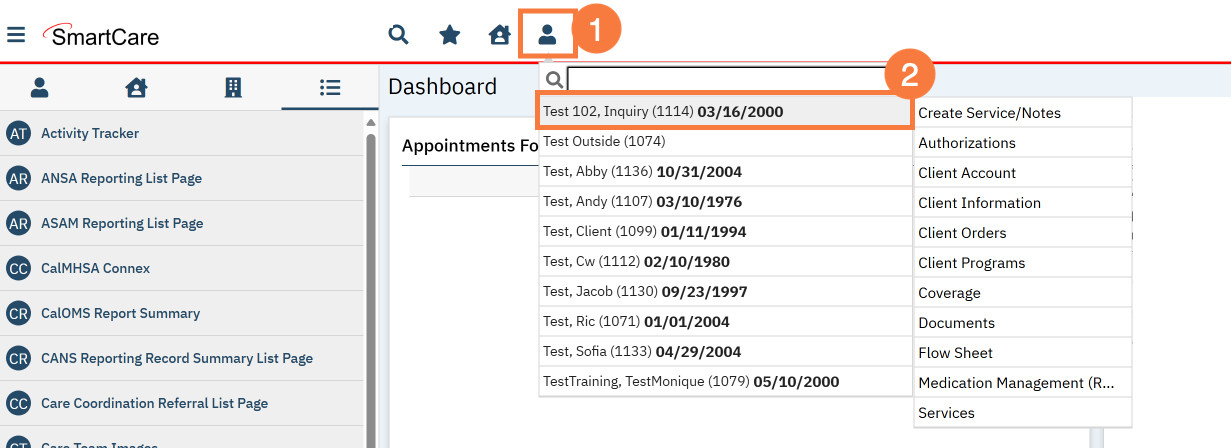Screen dimensions: 1232x448
Task: Open CANS Reporting Record Summary List Page
Action: point(177,358)
